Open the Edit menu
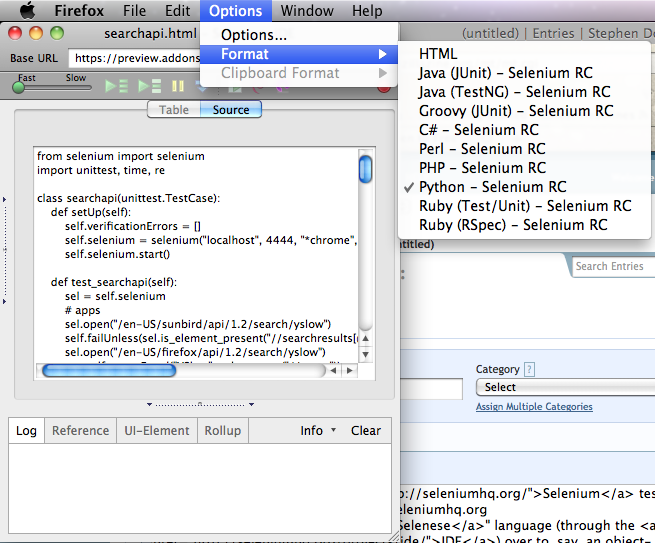This screenshot has height=543, width=655. coord(178,10)
